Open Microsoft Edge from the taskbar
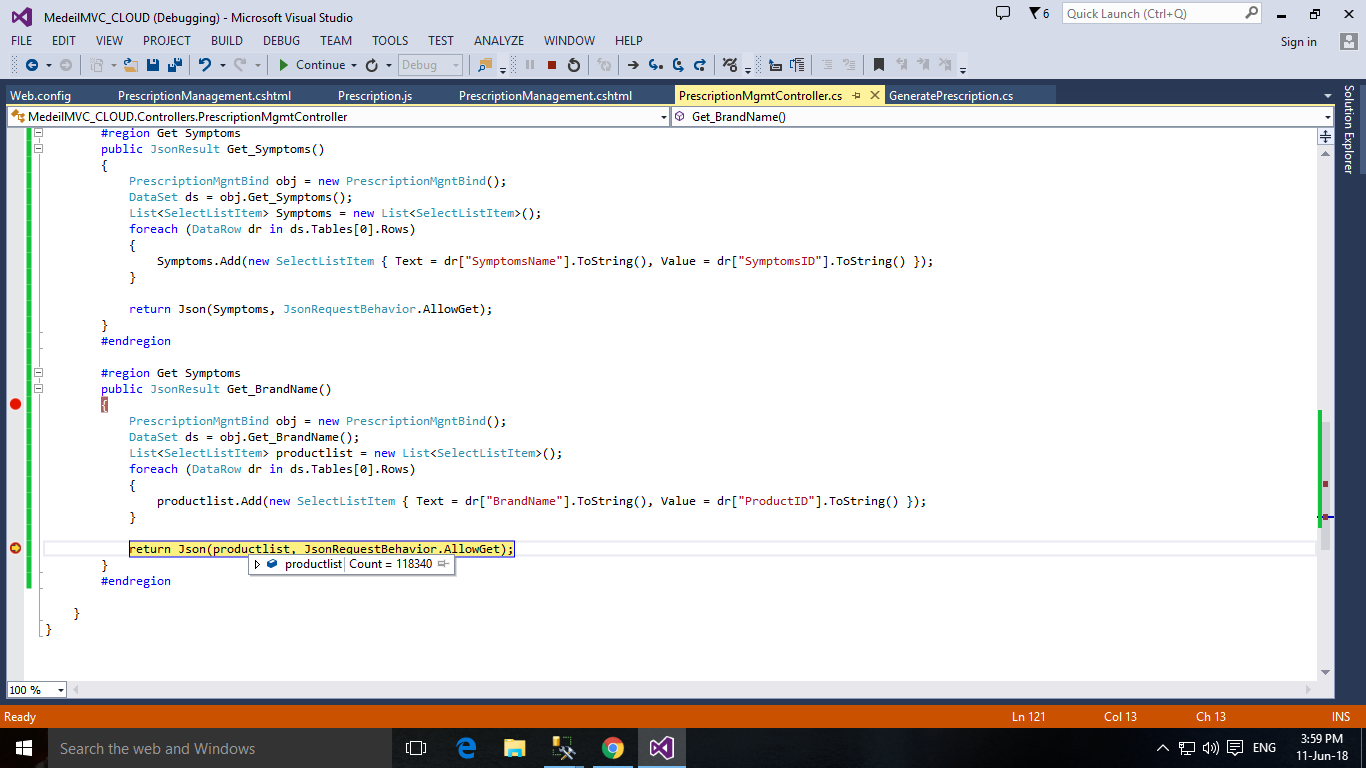 [466, 748]
